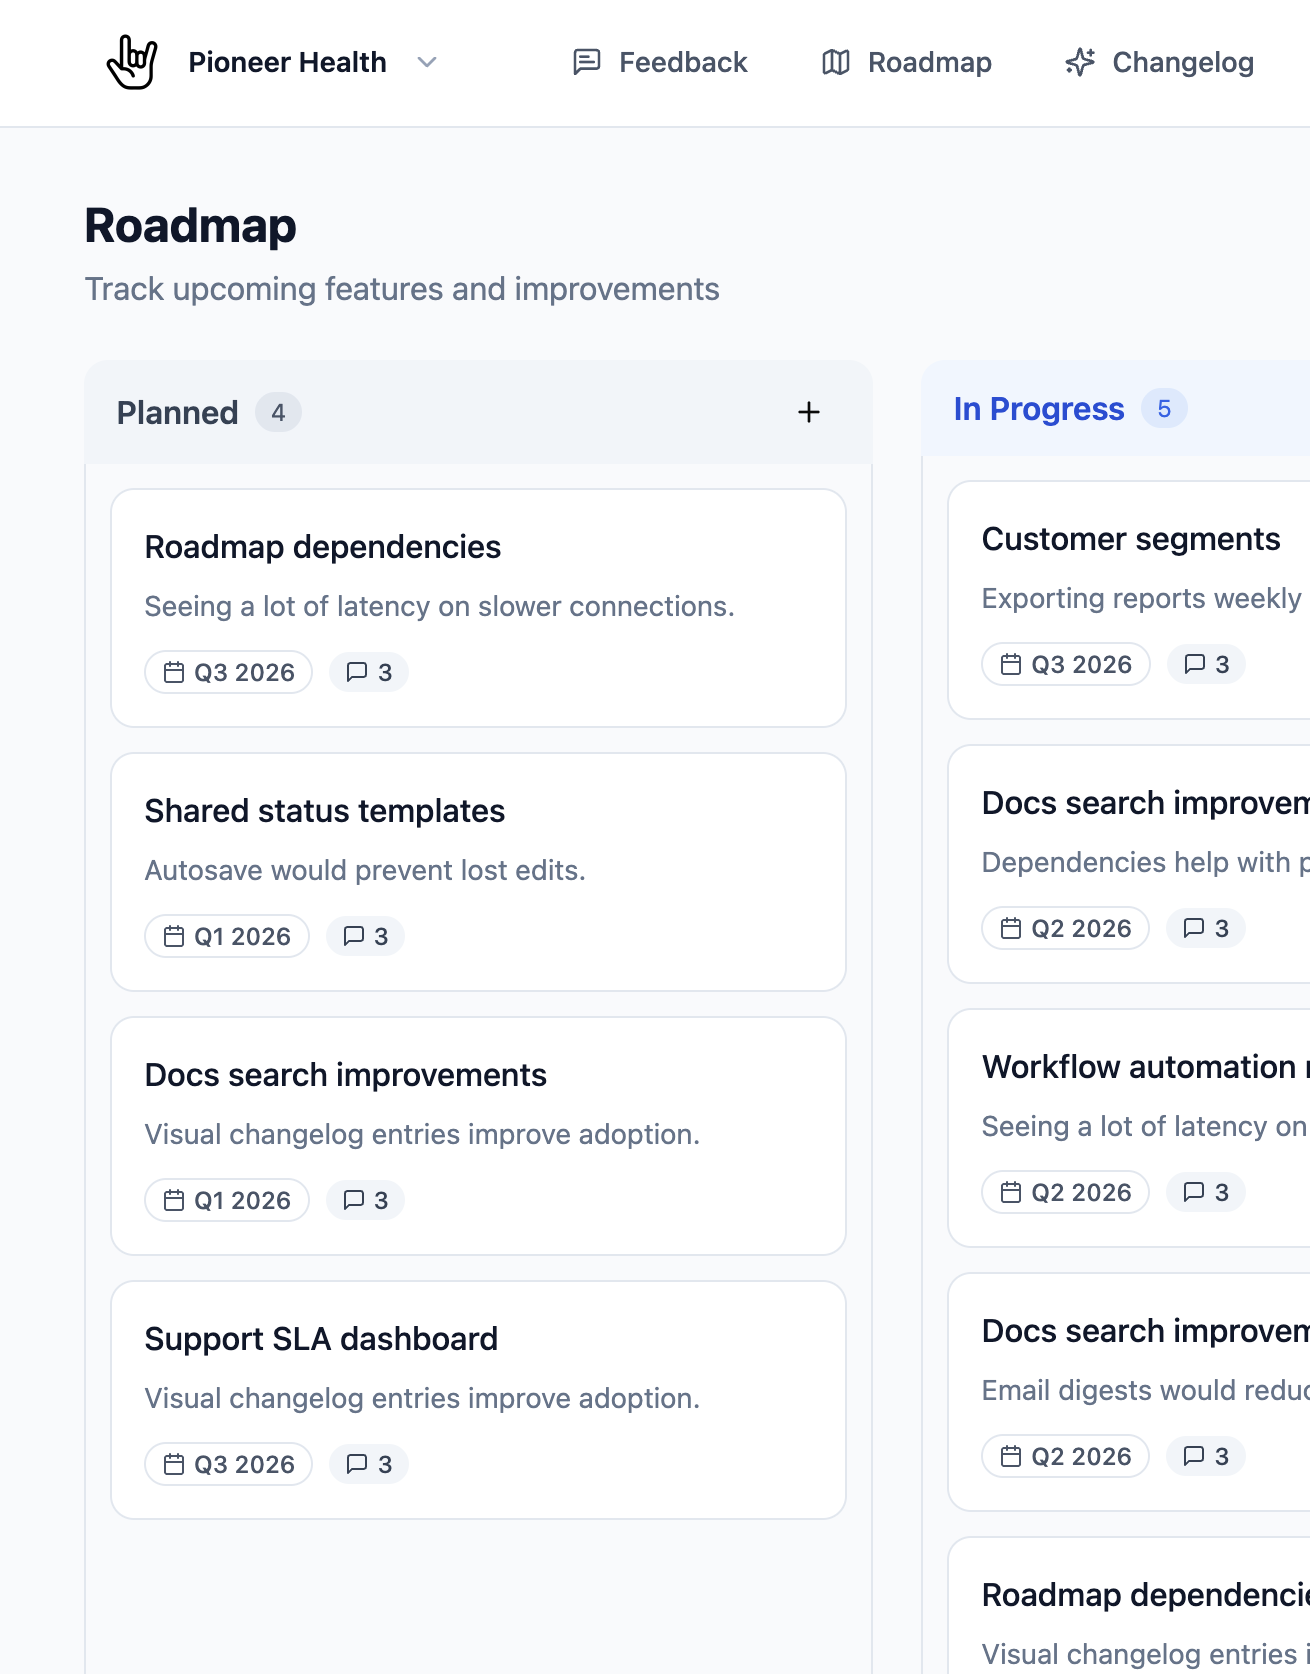The height and width of the screenshot is (1674, 1310).
Task: Open the Changelog page
Action: (1159, 62)
